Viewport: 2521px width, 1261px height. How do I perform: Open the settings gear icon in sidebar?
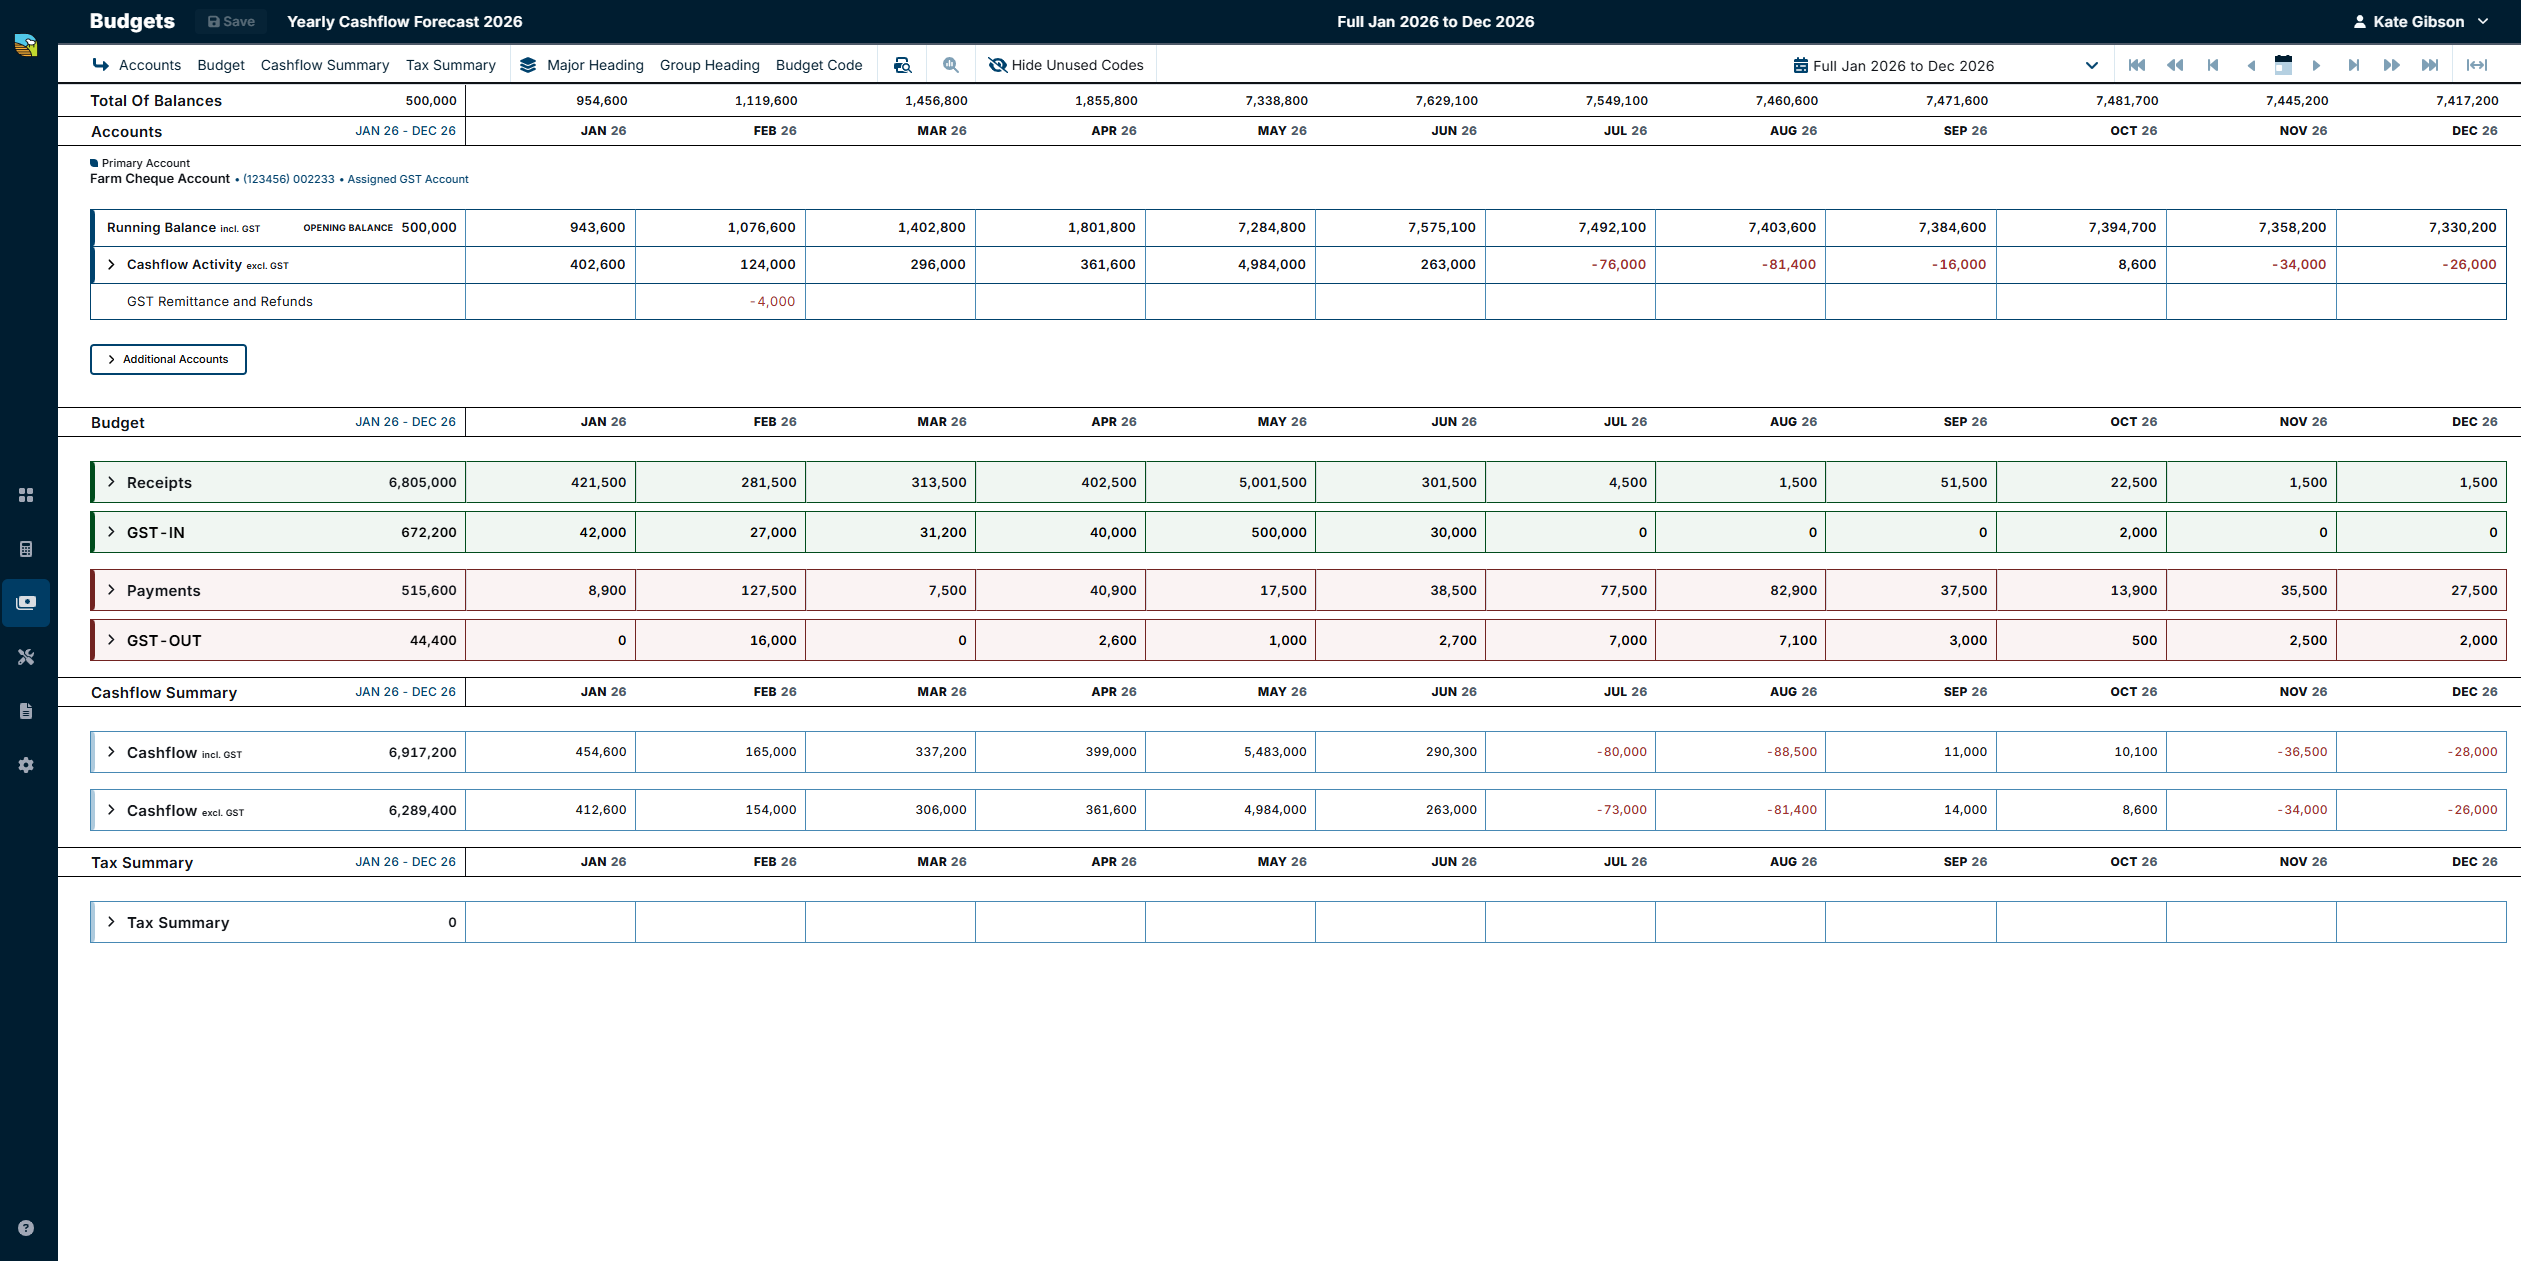pyautogui.click(x=26, y=765)
